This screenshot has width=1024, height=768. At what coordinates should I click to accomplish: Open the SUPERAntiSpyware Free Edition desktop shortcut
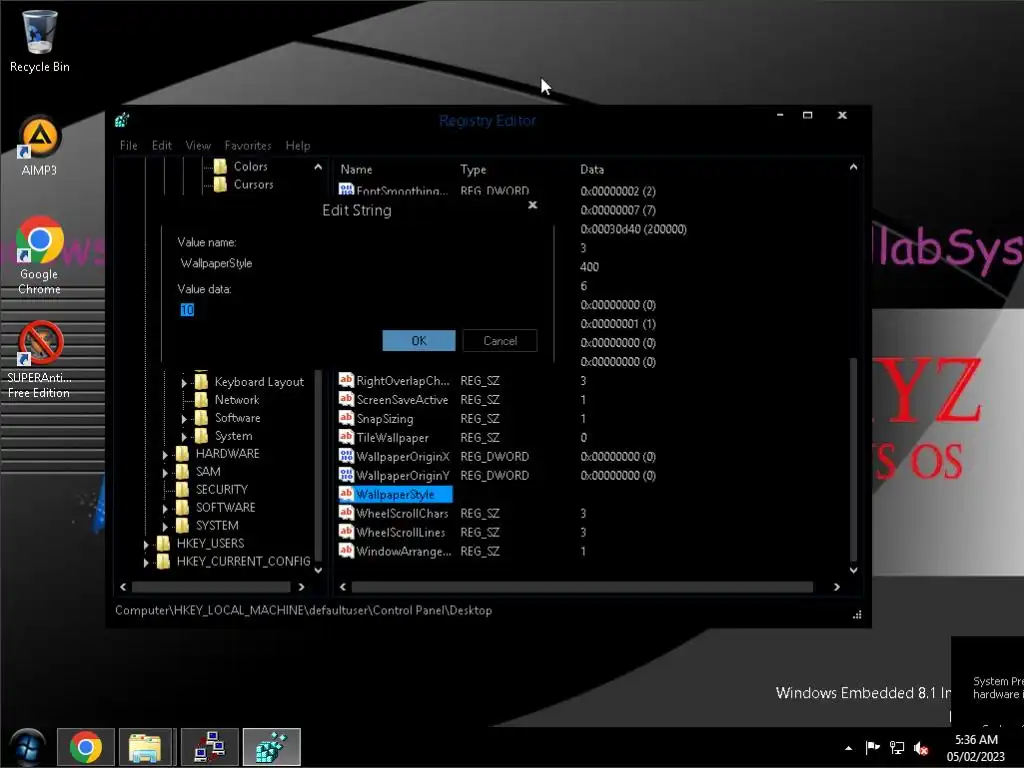tap(39, 359)
